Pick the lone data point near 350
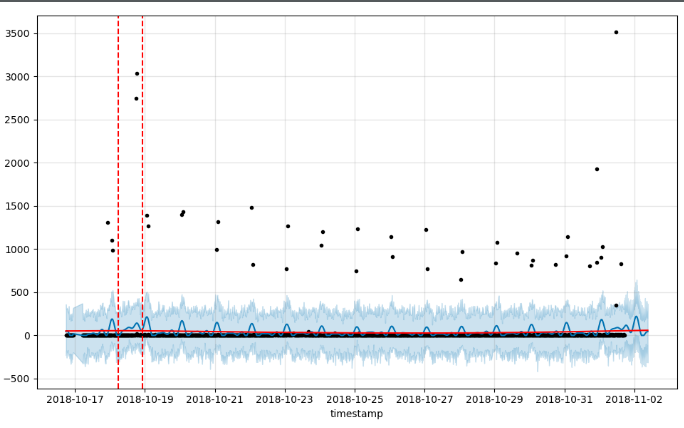Viewport: 684px width, 428px height. 616,305
